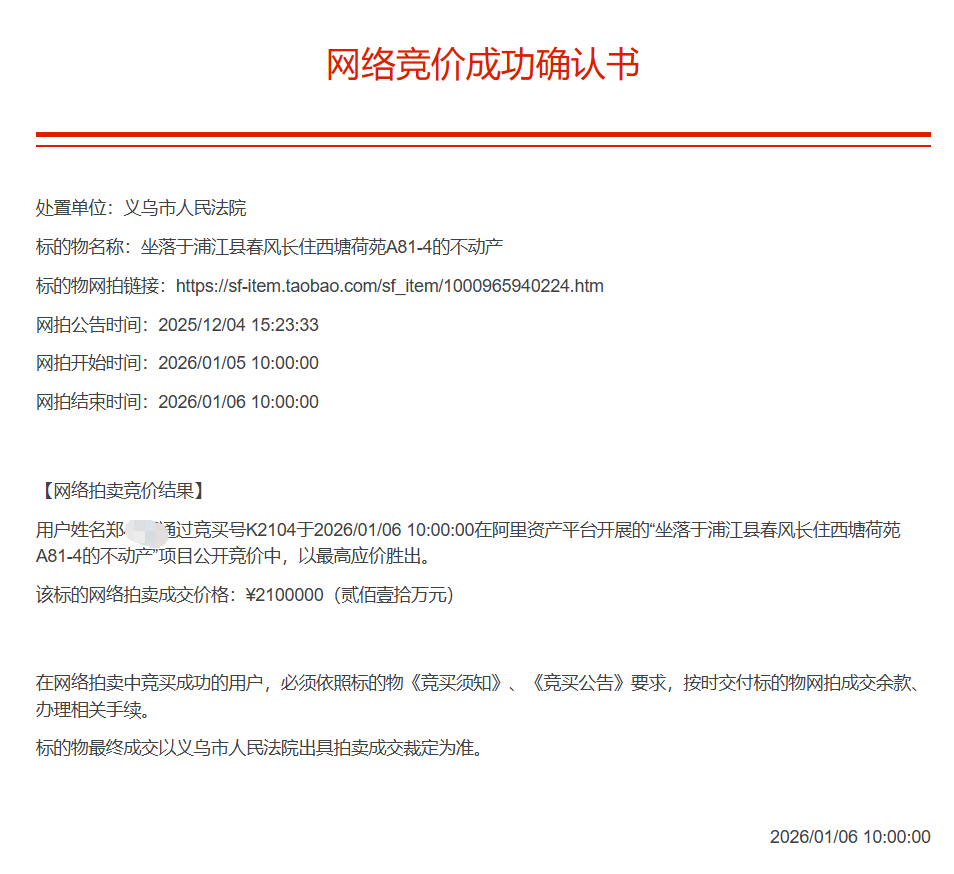The width and height of the screenshot is (954, 874).
Task: Click the 【网络拍卖竞价结果】 section heading
Action: pos(122,490)
